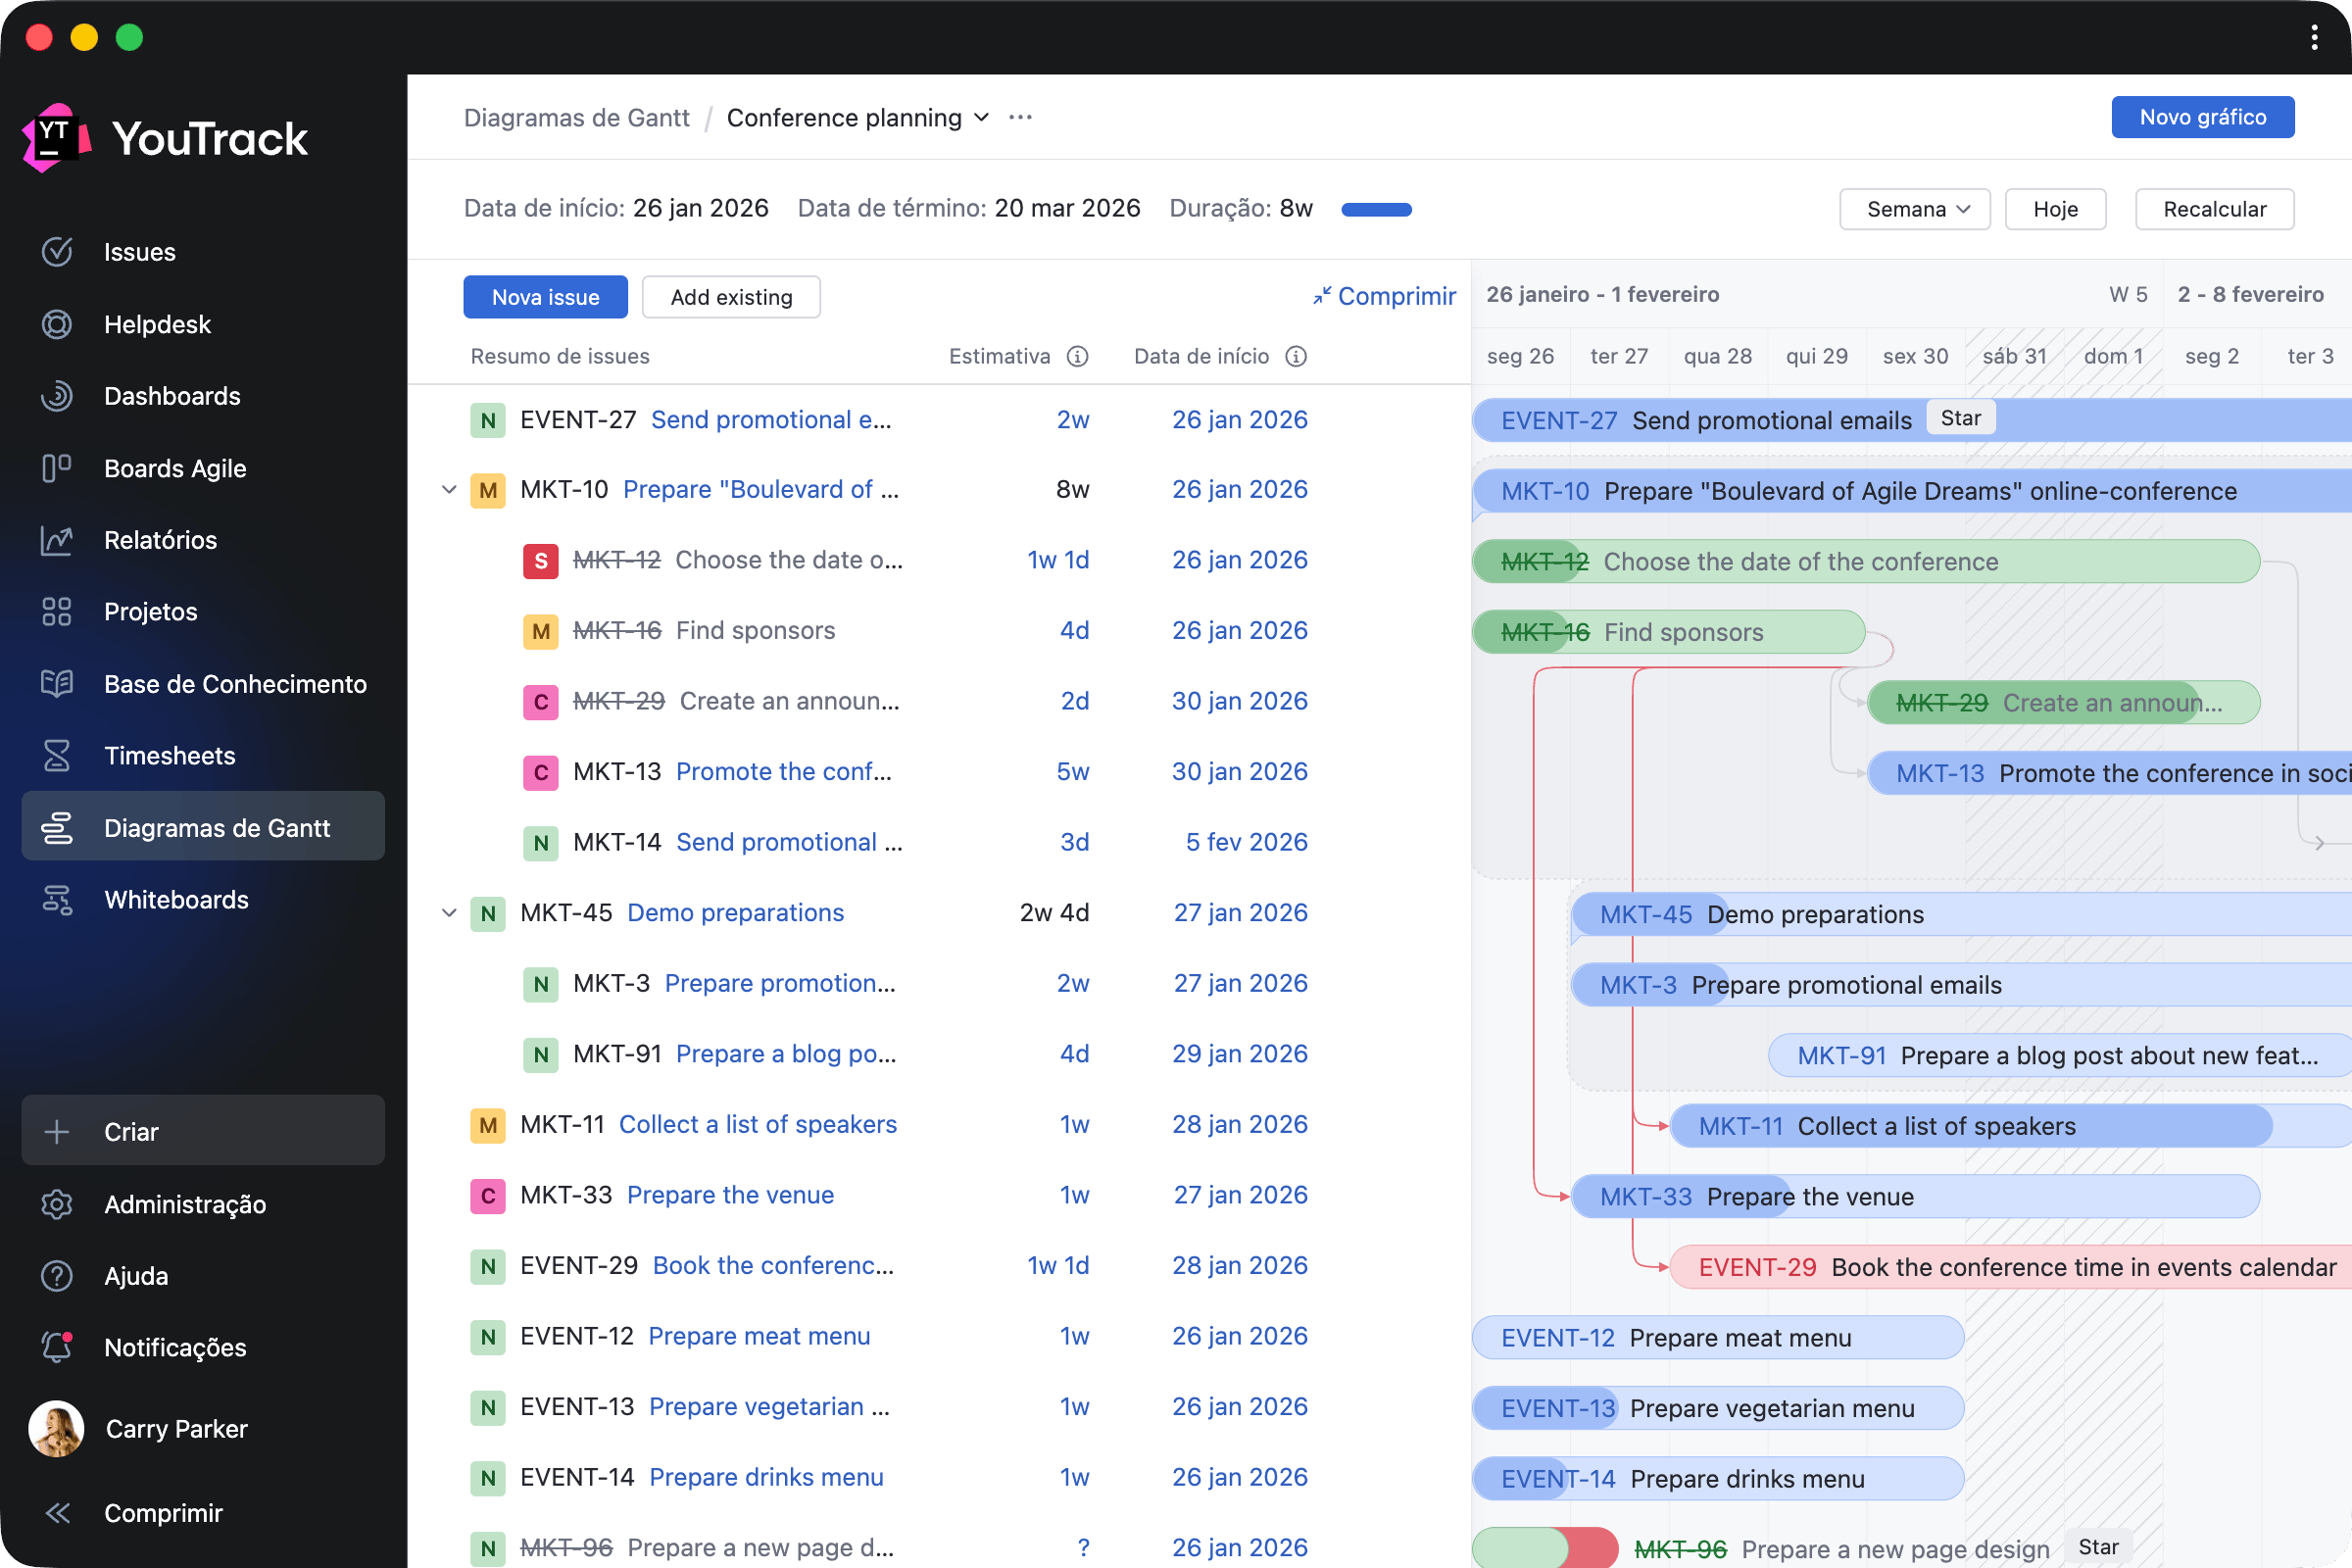
Task: Click the S priority badge of MKT-12
Action: tap(541, 561)
